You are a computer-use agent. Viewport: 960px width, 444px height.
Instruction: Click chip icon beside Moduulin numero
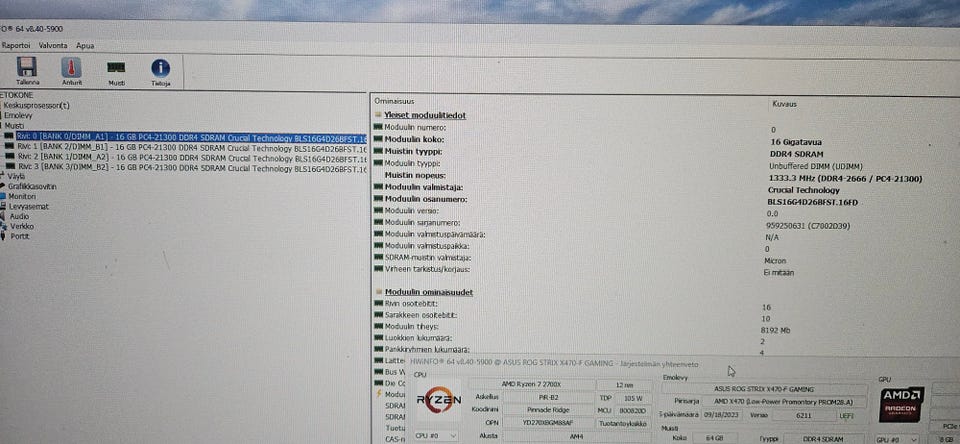pos(378,127)
